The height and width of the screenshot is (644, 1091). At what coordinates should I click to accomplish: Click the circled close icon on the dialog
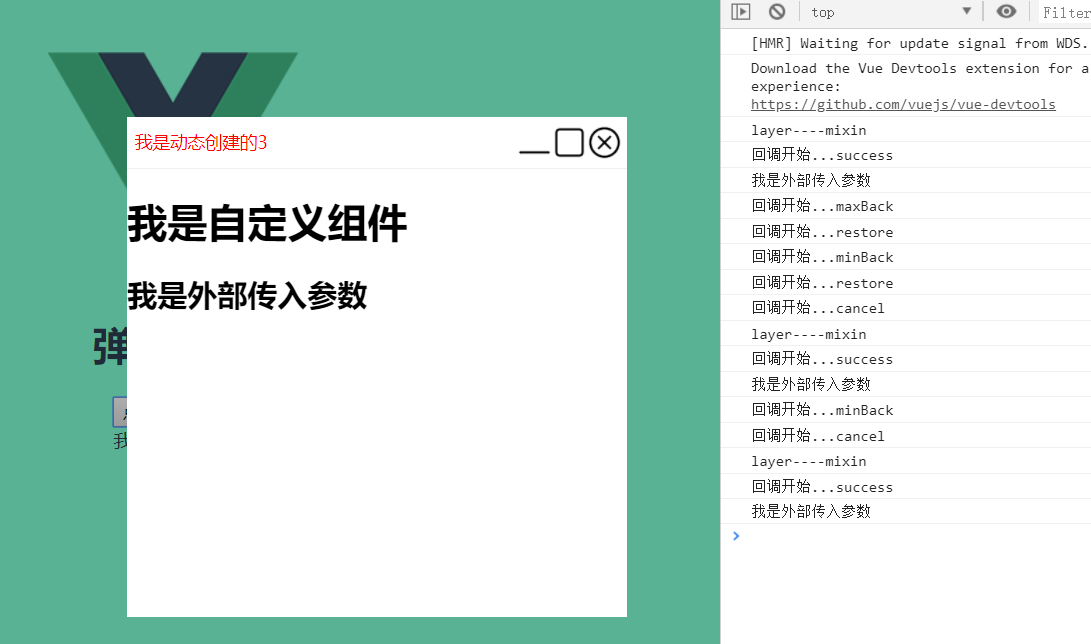pyautogui.click(x=603, y=142)
